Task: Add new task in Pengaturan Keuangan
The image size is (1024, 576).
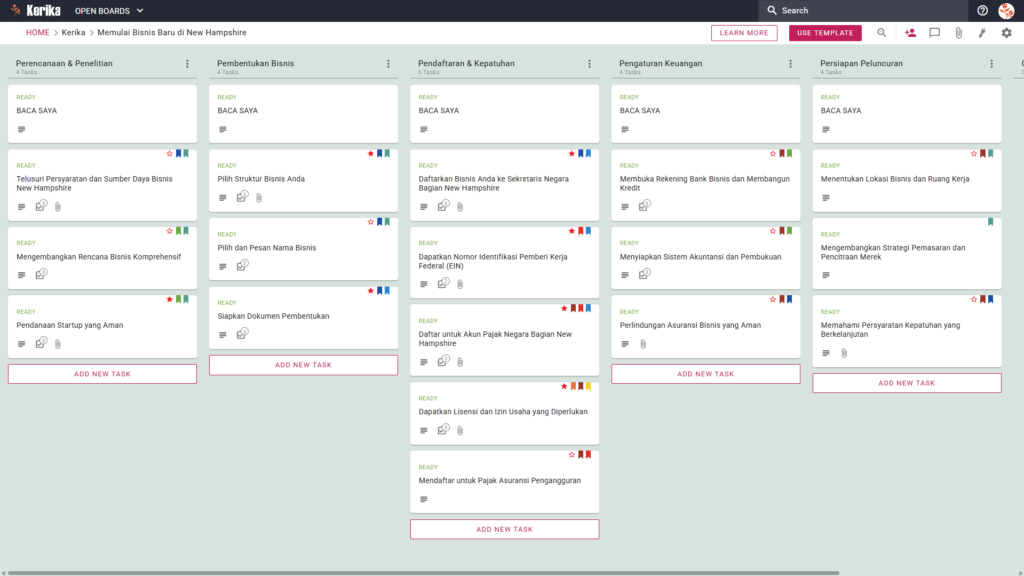Action: pos(705,374)
